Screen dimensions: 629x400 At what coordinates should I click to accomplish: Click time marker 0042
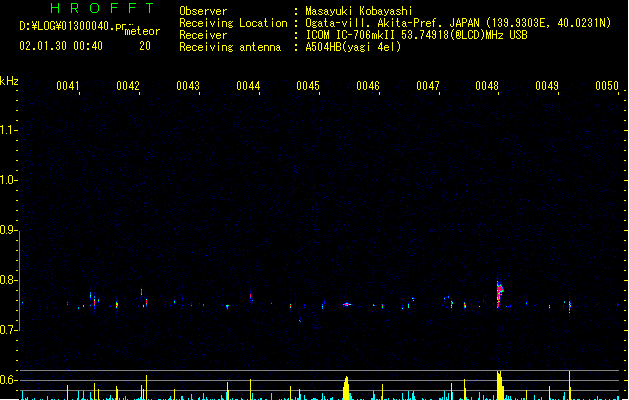(128, 86)
